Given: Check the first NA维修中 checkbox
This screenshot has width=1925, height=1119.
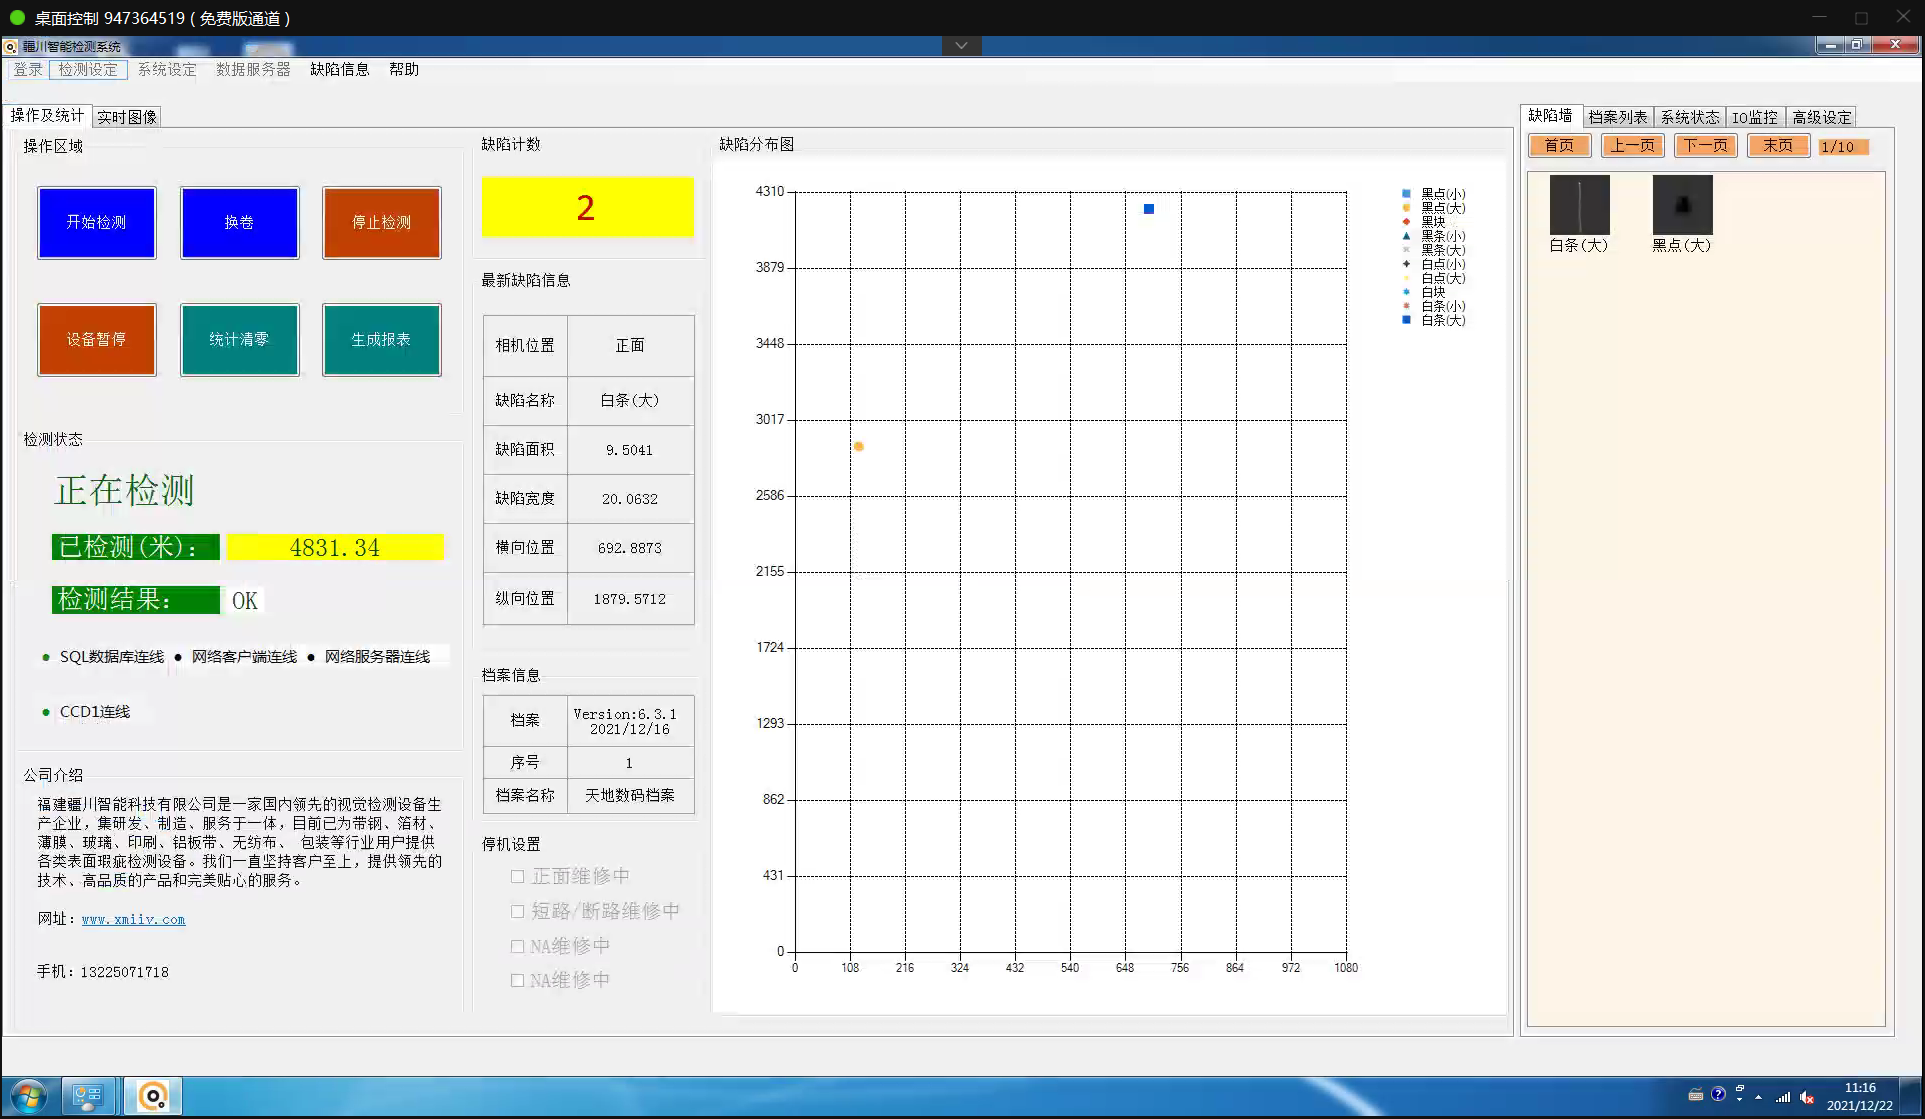Looking at the screenshot, I should pos(517,946).
